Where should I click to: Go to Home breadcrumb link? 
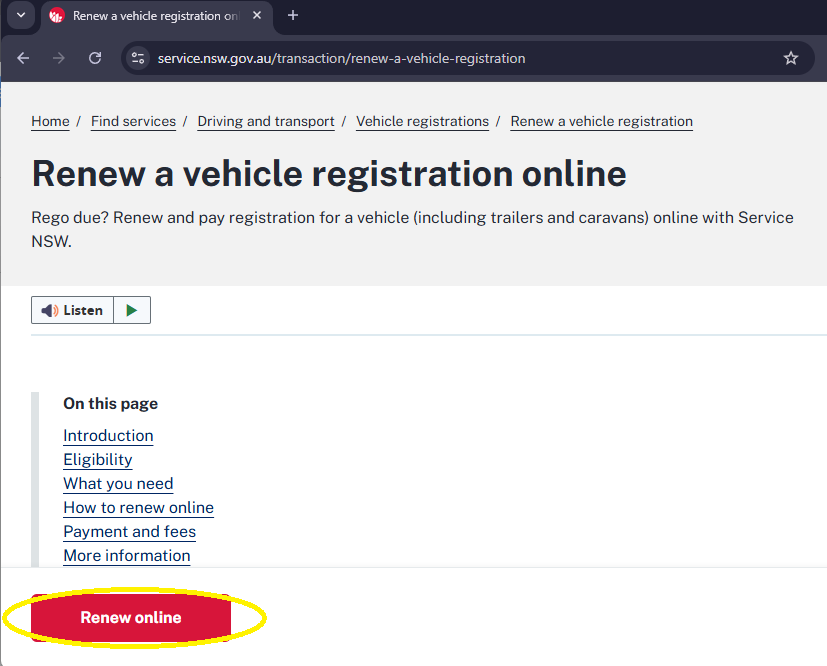click(50, 121)
